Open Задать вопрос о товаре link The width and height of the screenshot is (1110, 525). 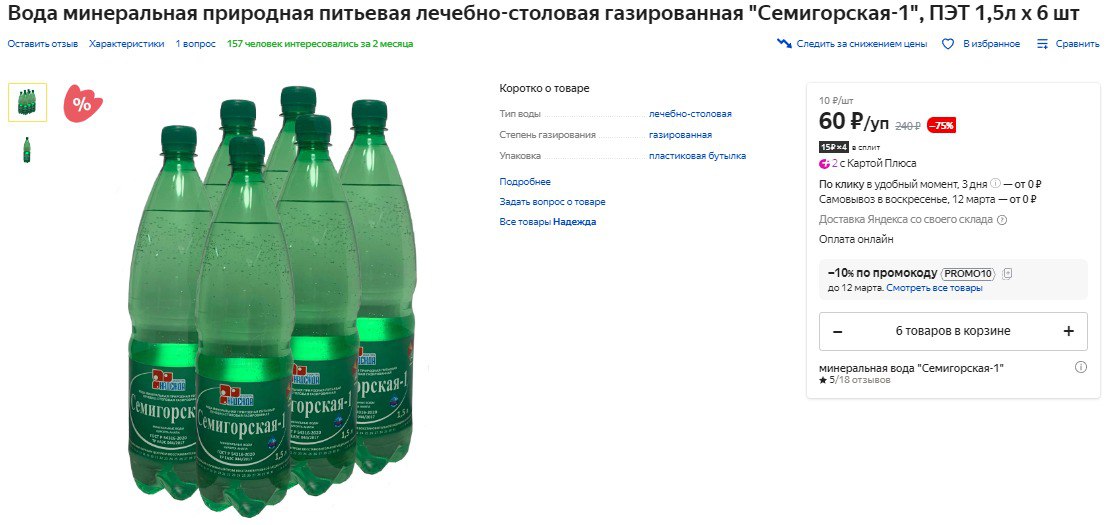(552, 202)
